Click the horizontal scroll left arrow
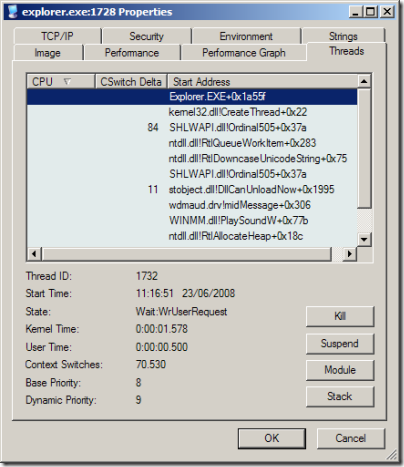404x467 pixels. point(34,254)
